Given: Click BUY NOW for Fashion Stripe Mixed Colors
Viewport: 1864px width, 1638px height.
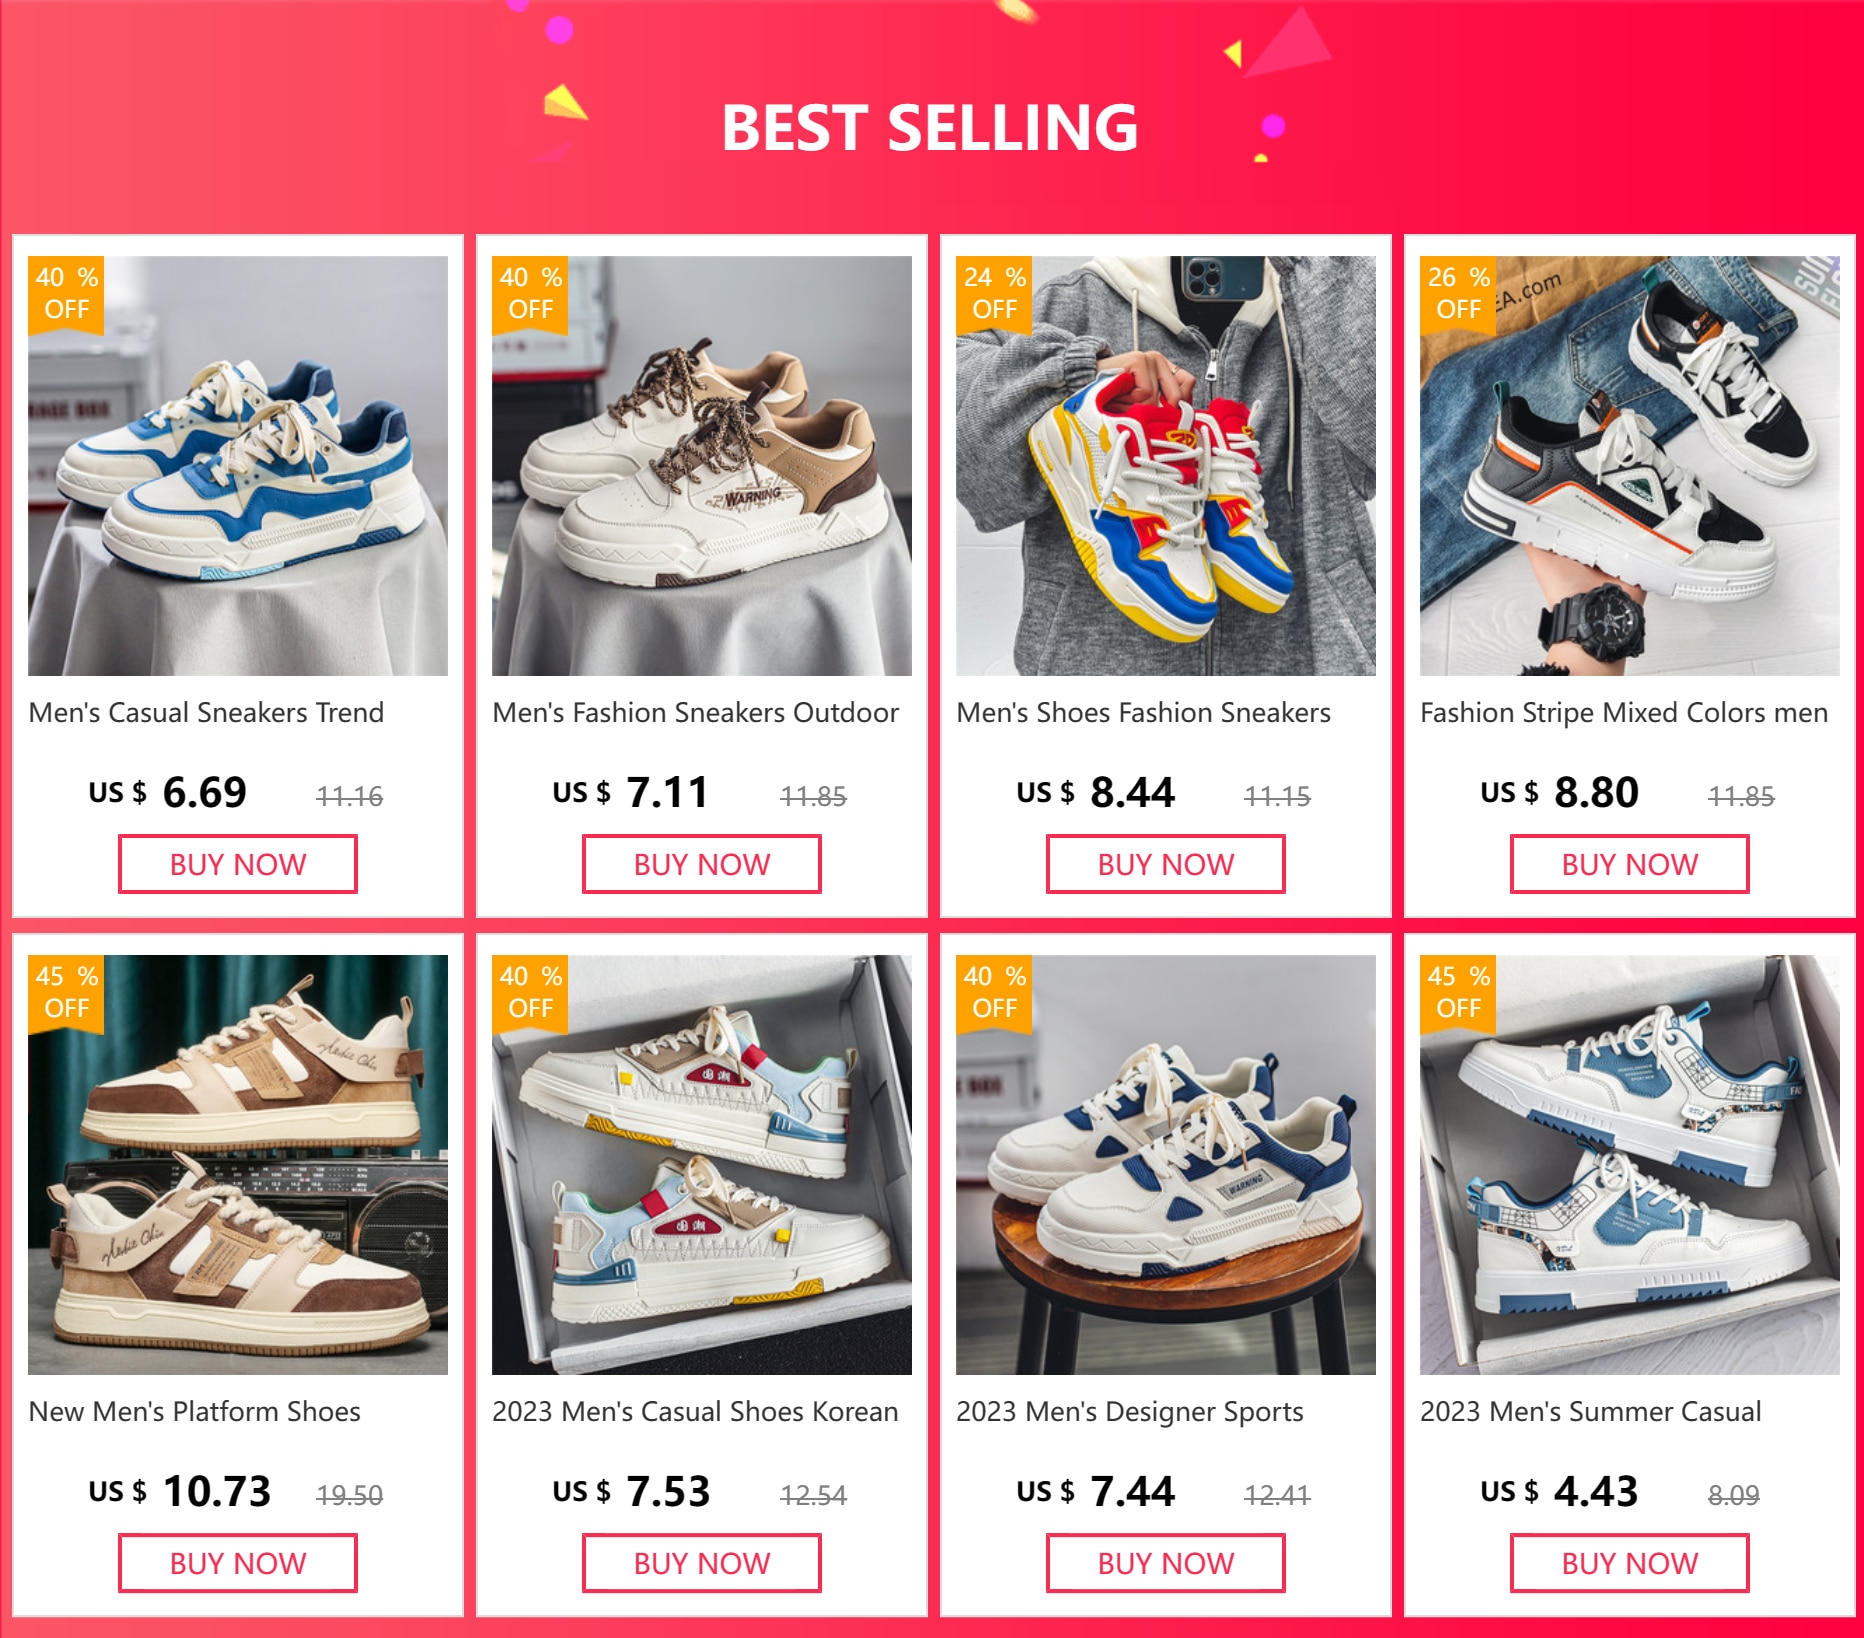Looking at the screenshot, I should (1630, 864).
